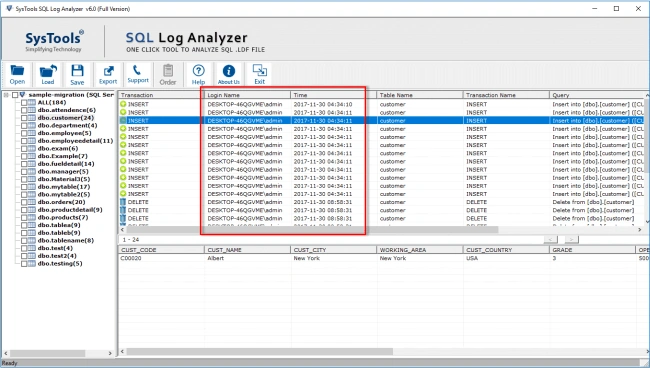This screenshot has height=368, width=650.
Task: Check the dbo.employee(5) checkbox
Action: coord(24,133)
